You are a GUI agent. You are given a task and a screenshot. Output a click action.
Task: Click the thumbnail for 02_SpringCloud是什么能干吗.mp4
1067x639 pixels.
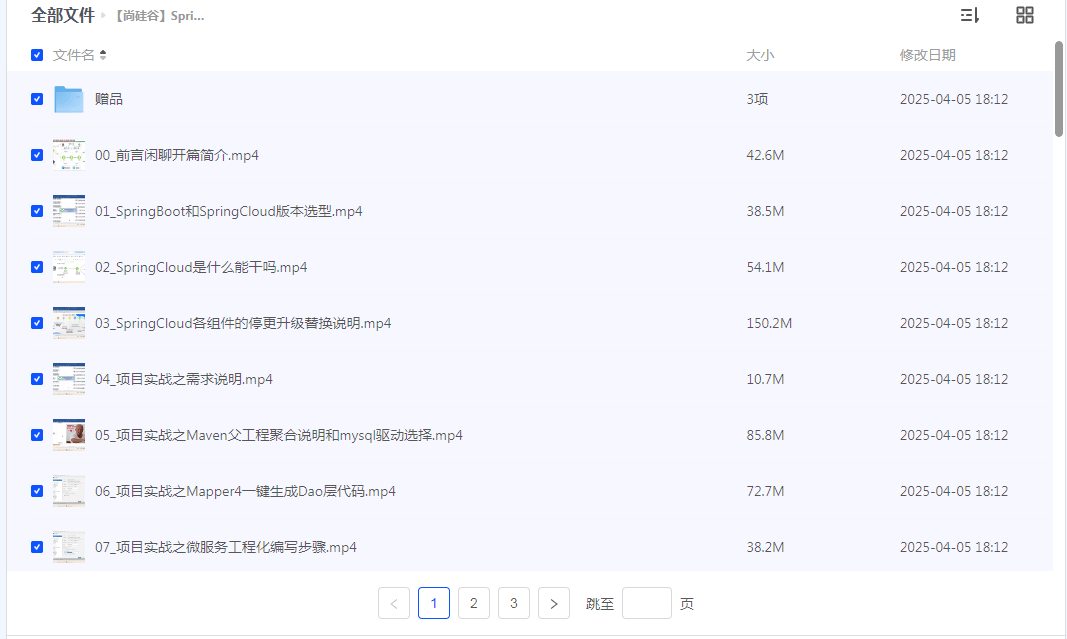(x=67, y=267)
